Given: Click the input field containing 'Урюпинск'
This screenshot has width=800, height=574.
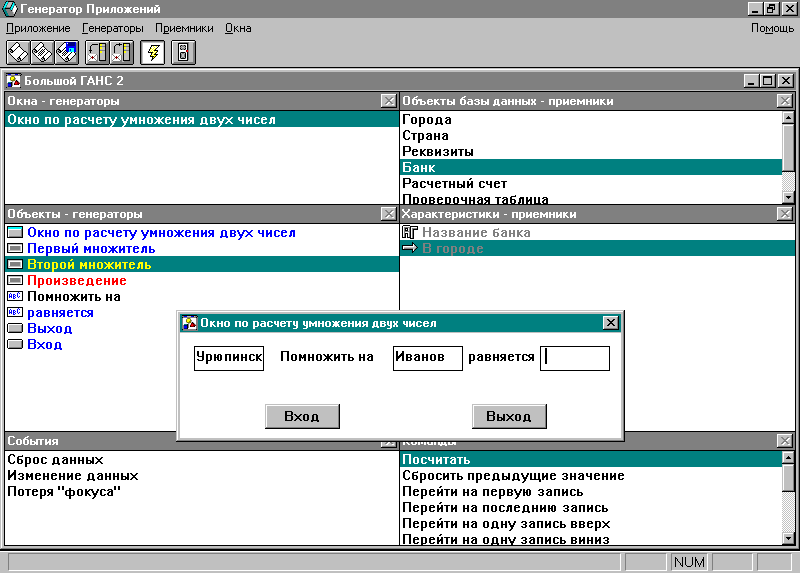Looking at the screenshot, I should [229, 358].
